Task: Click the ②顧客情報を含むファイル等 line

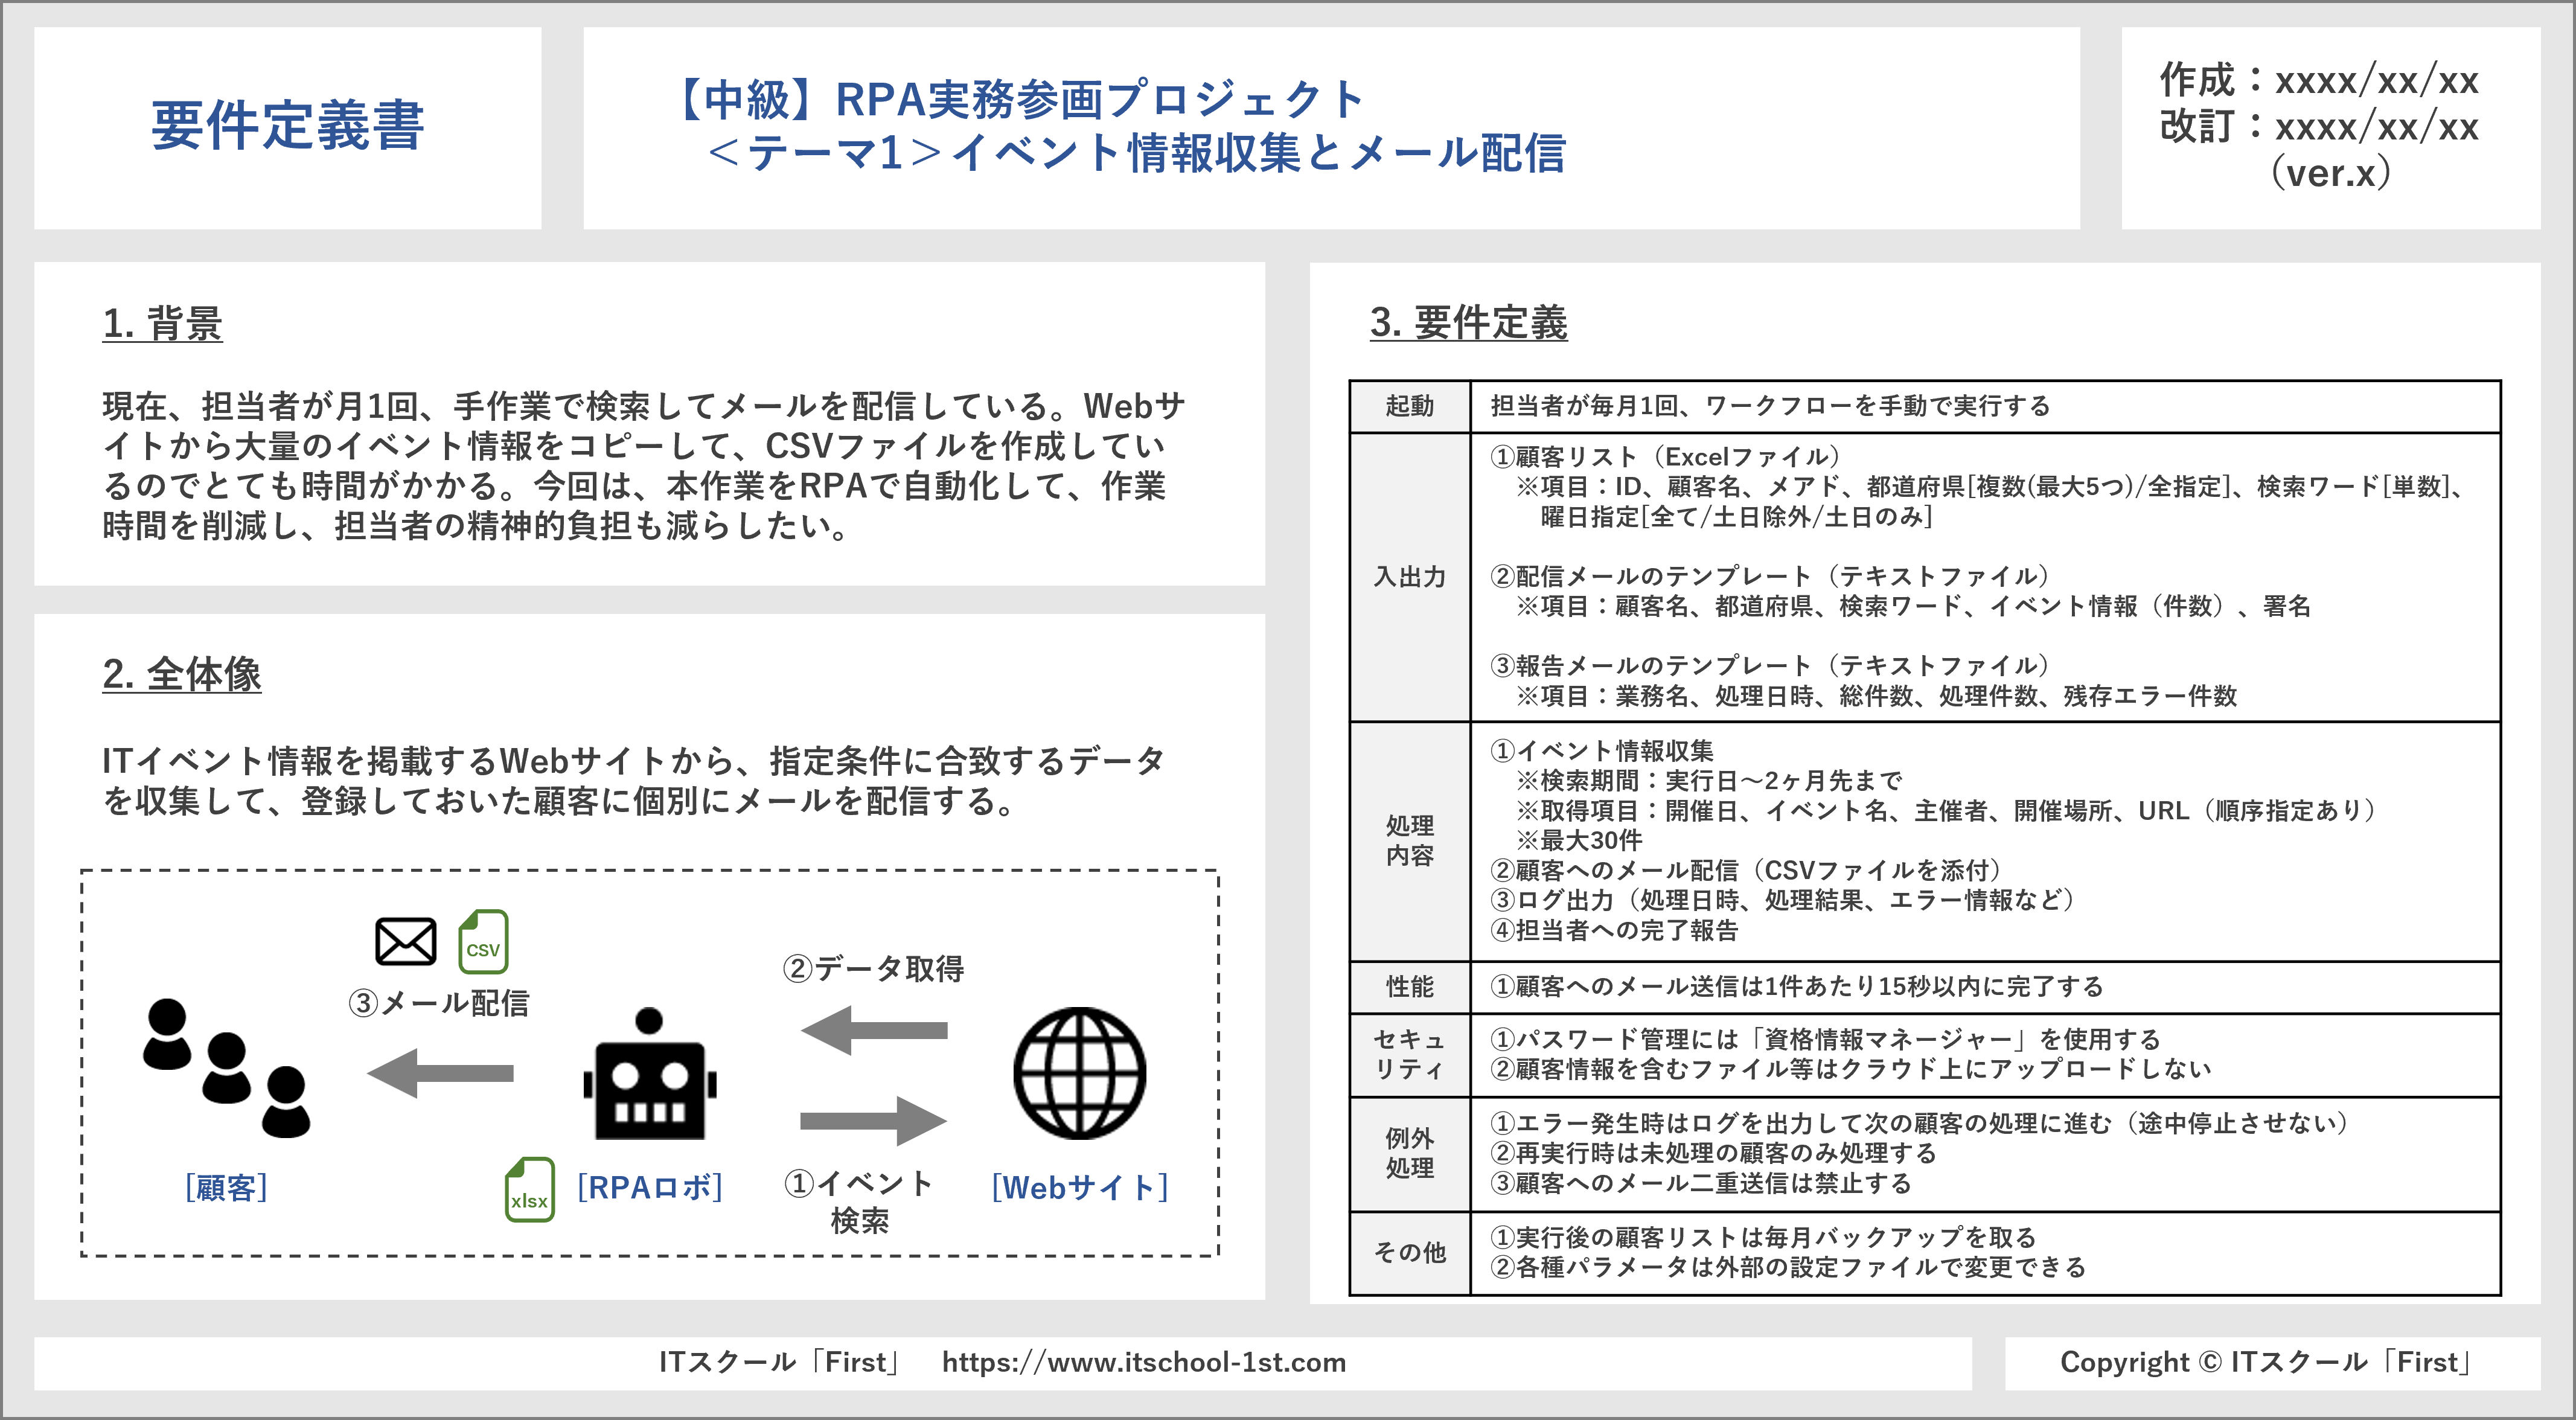Action: [1850, 1069]
